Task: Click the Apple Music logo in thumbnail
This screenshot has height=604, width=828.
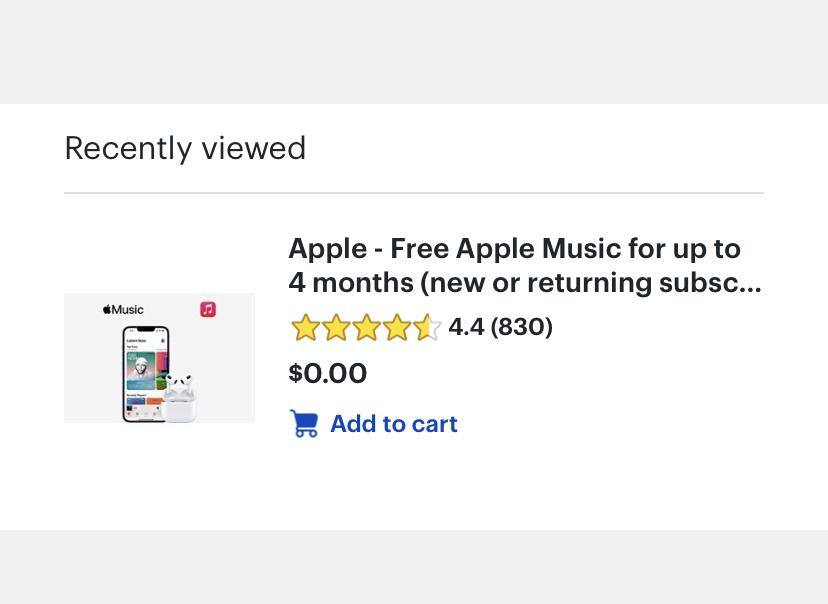Action: point(123,310)
